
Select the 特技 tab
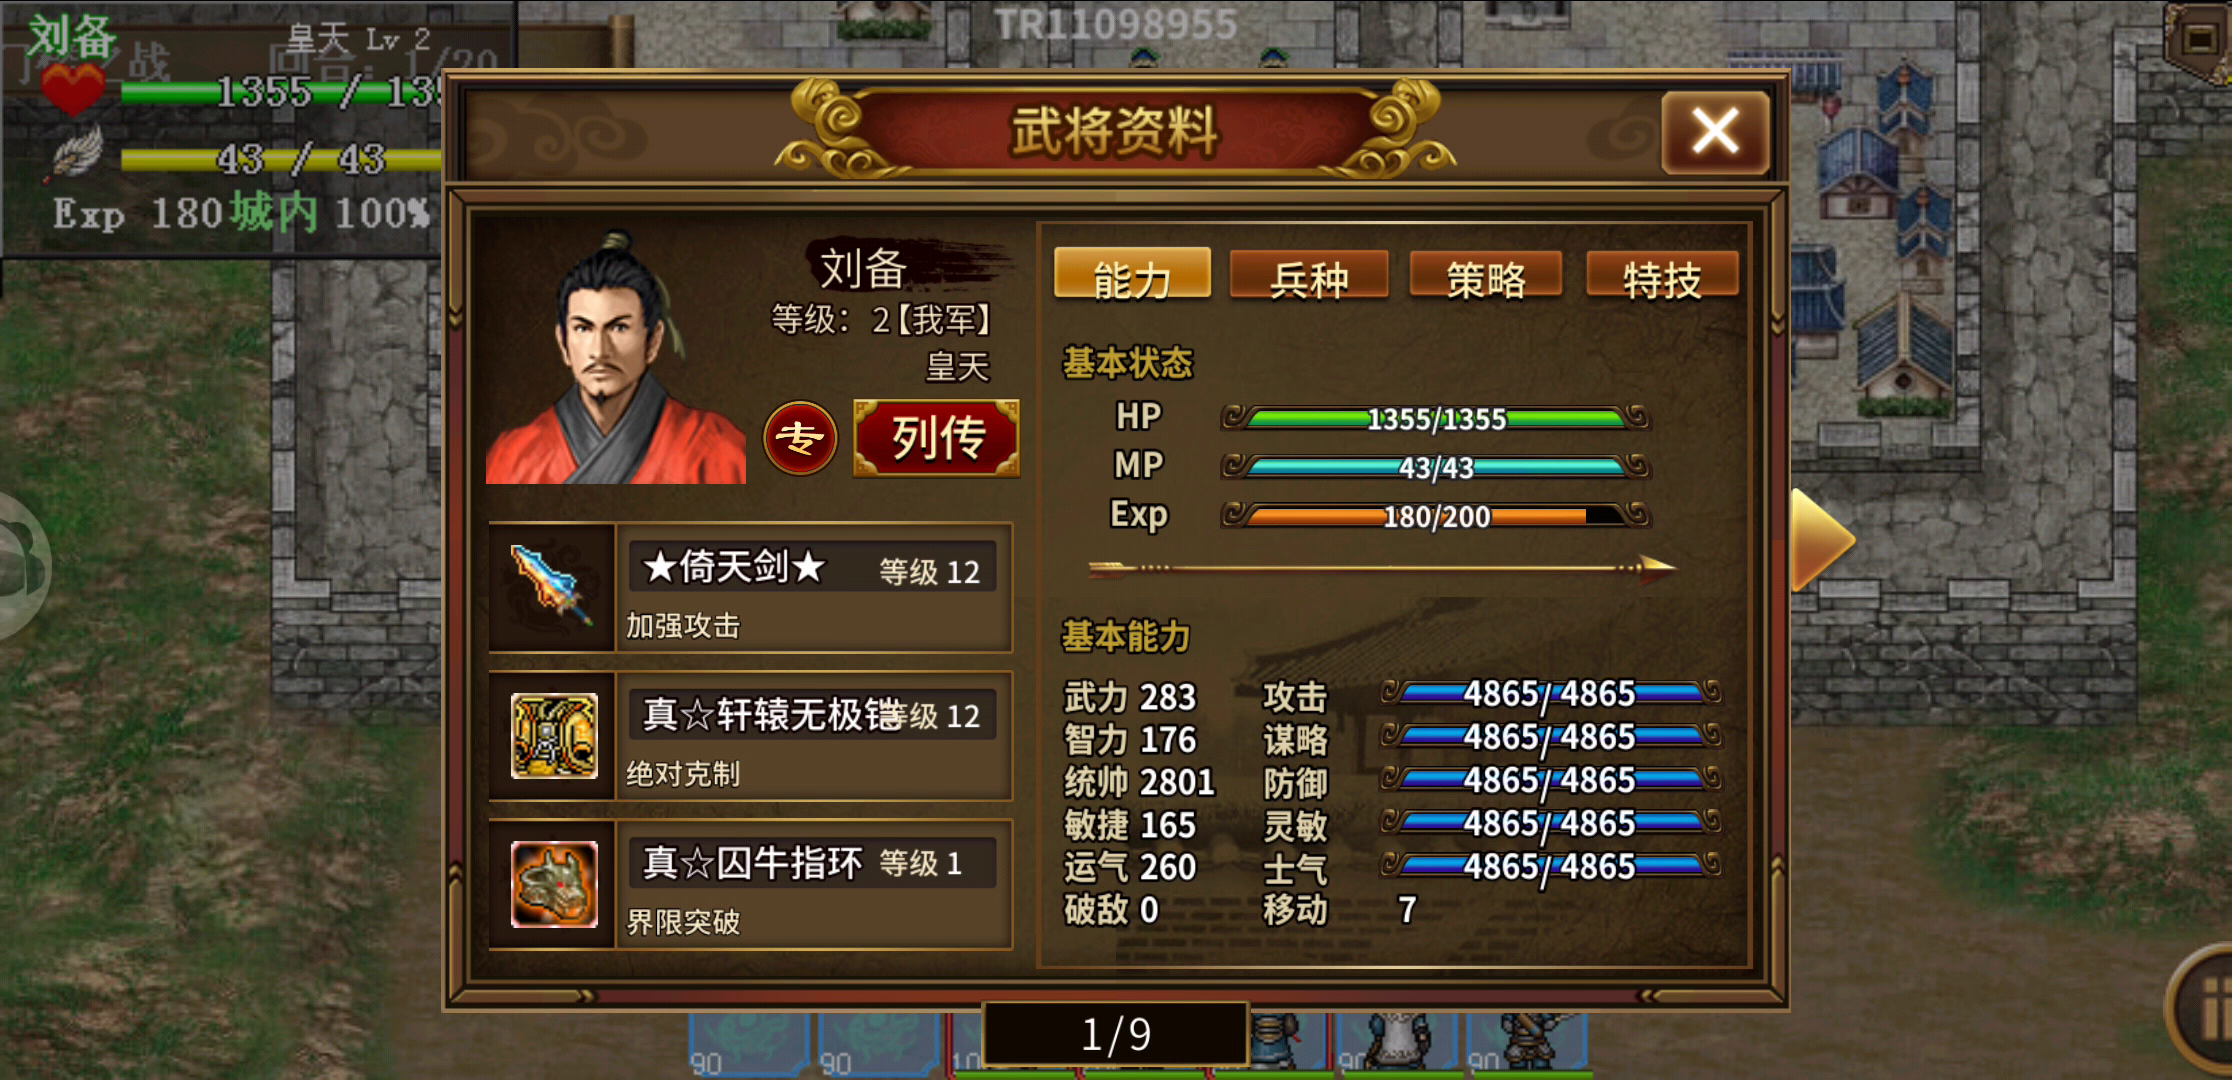(1662, 275)
